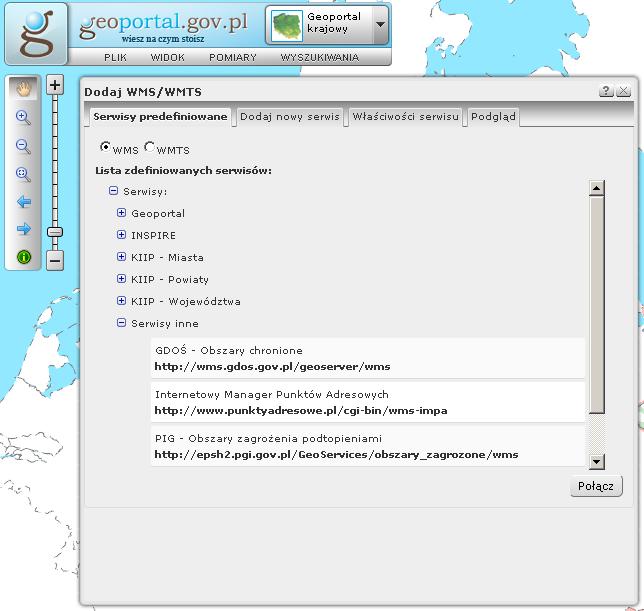Click the KIIP - Miasta label
The width and height of the screenshot is (644, 611).
167,257
